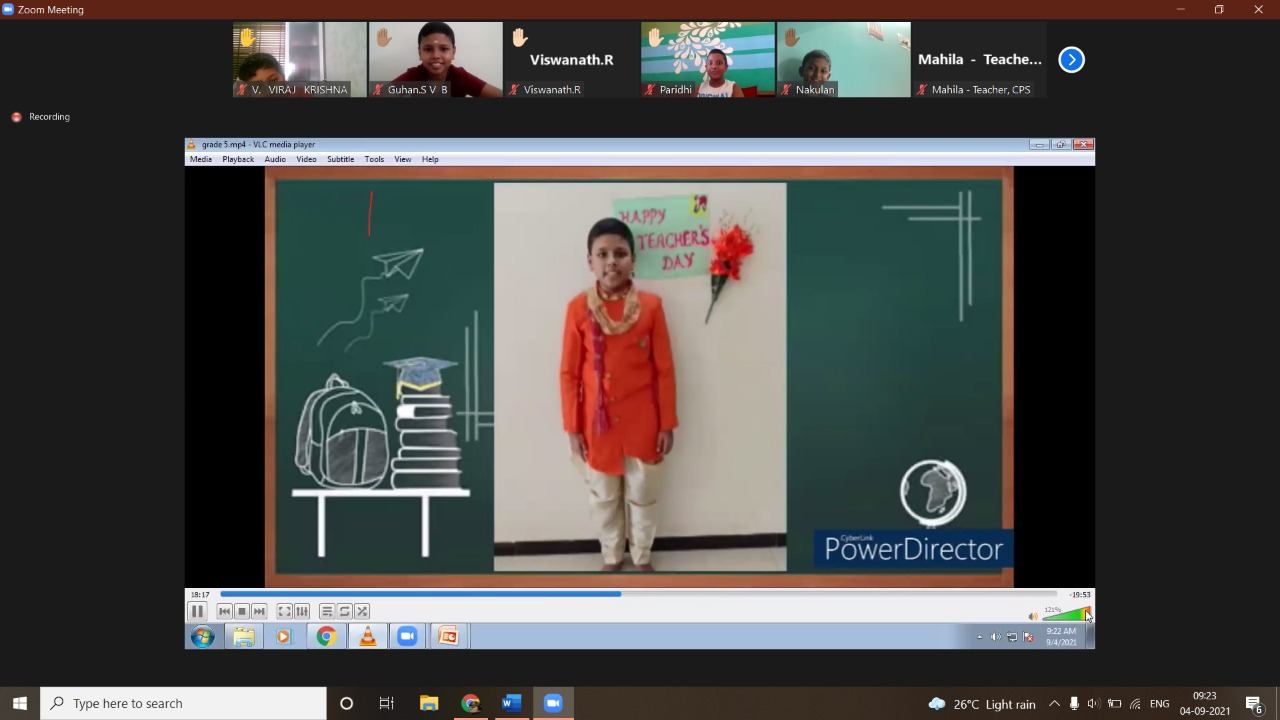
Task: Open Cortana circle icon
Action: point(346,703)
